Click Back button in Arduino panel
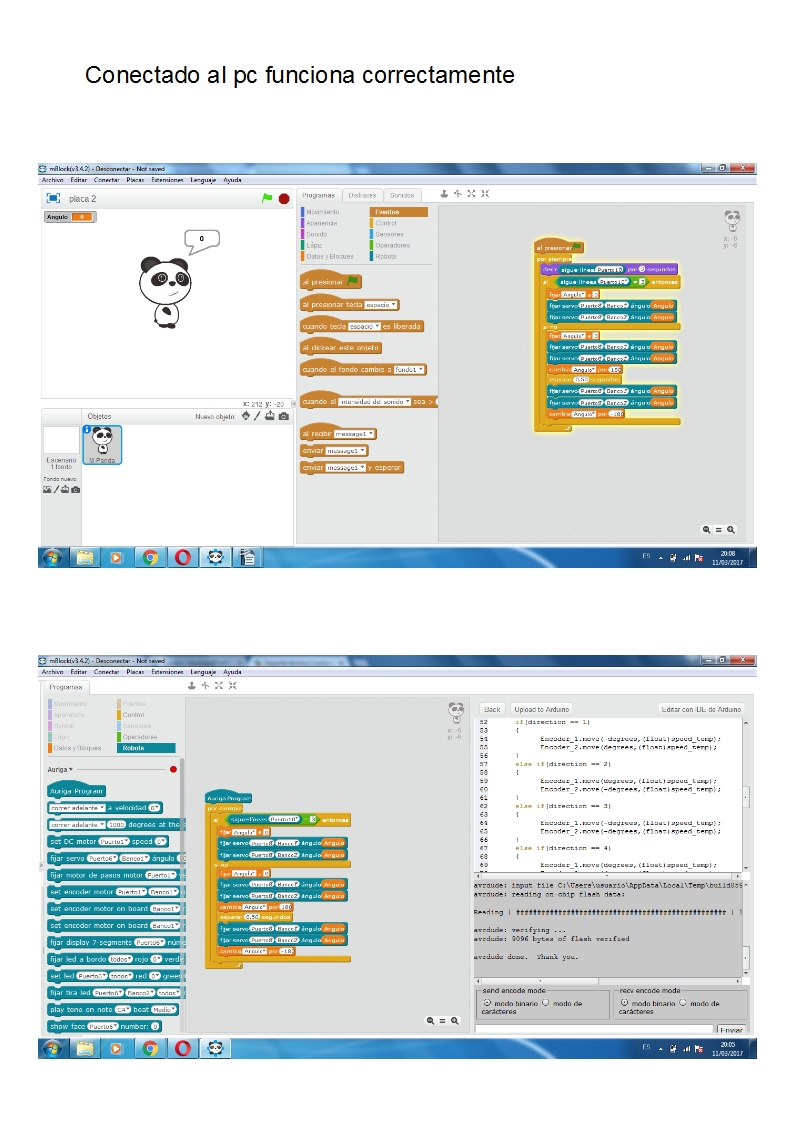This screenshot has width=794, height=1123. [x=493, y=709]
